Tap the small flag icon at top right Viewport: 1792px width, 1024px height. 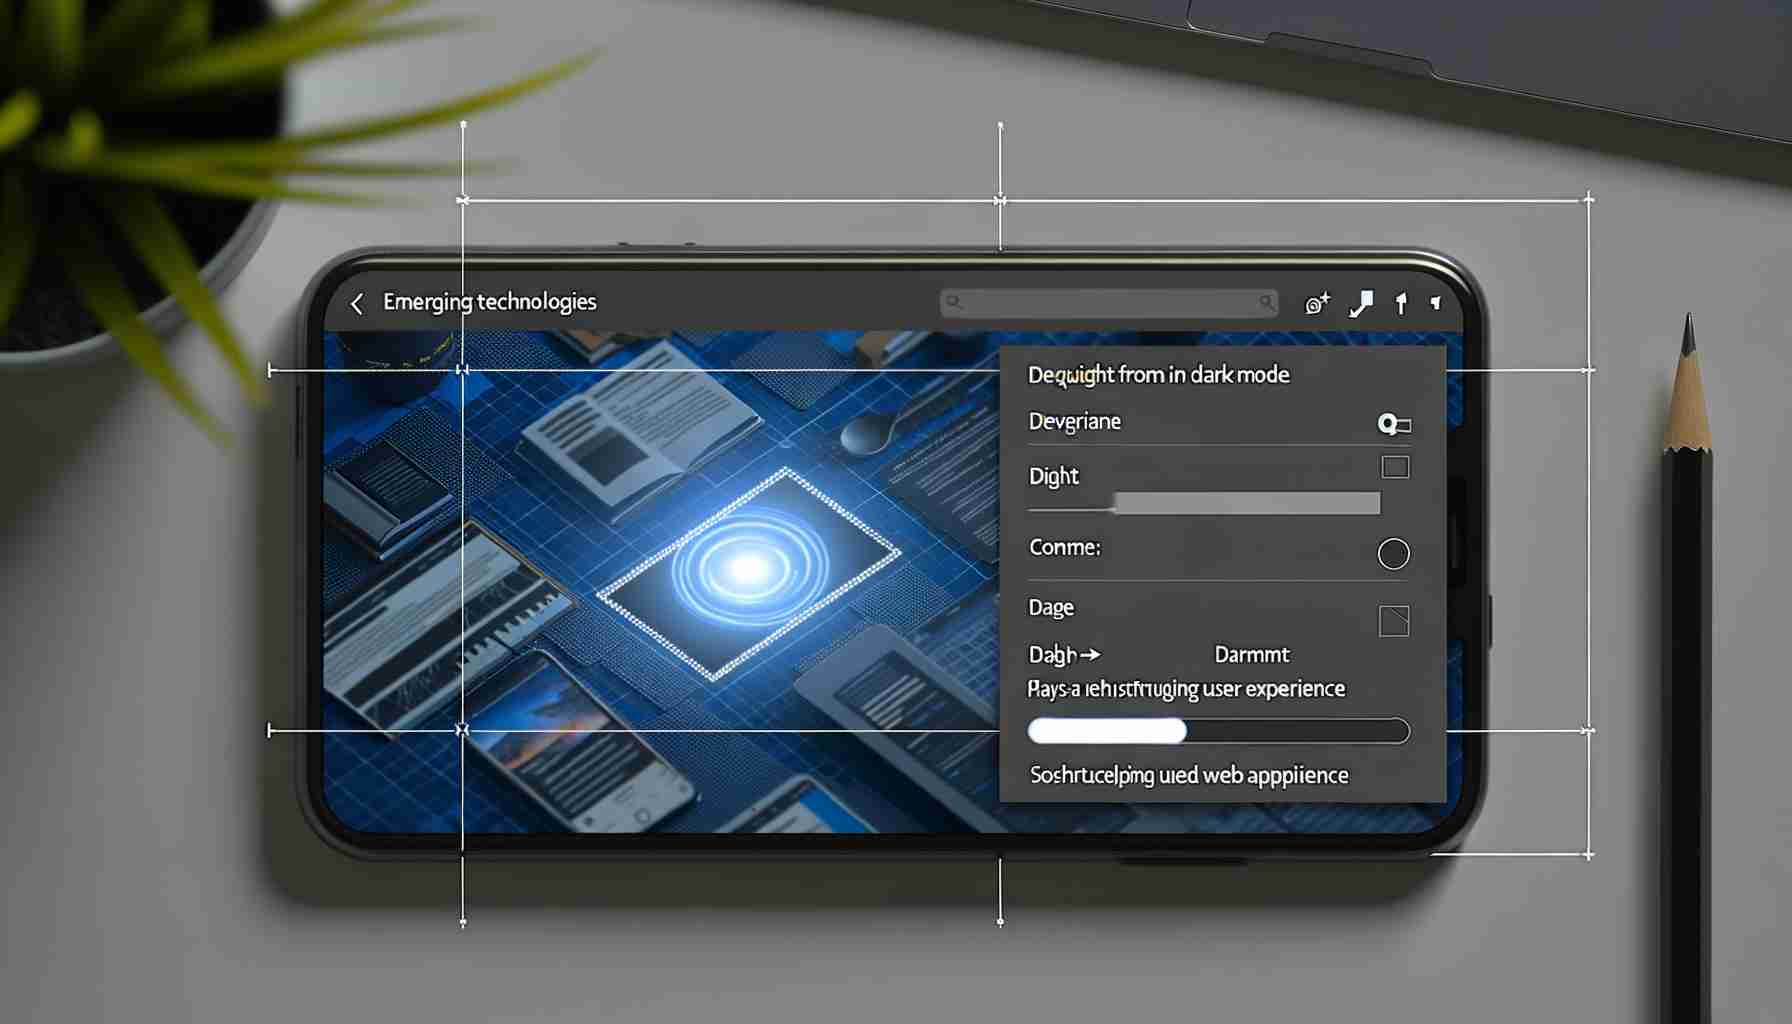tap(1436, 303)
